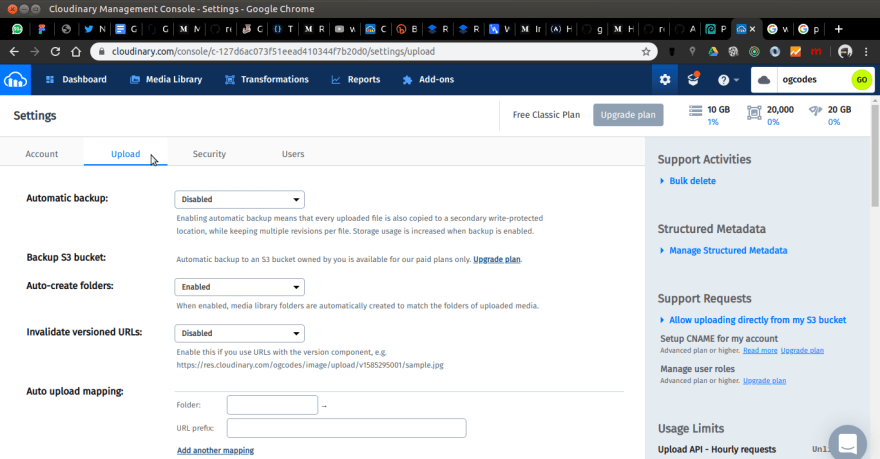Click the Folder input field

272,405
